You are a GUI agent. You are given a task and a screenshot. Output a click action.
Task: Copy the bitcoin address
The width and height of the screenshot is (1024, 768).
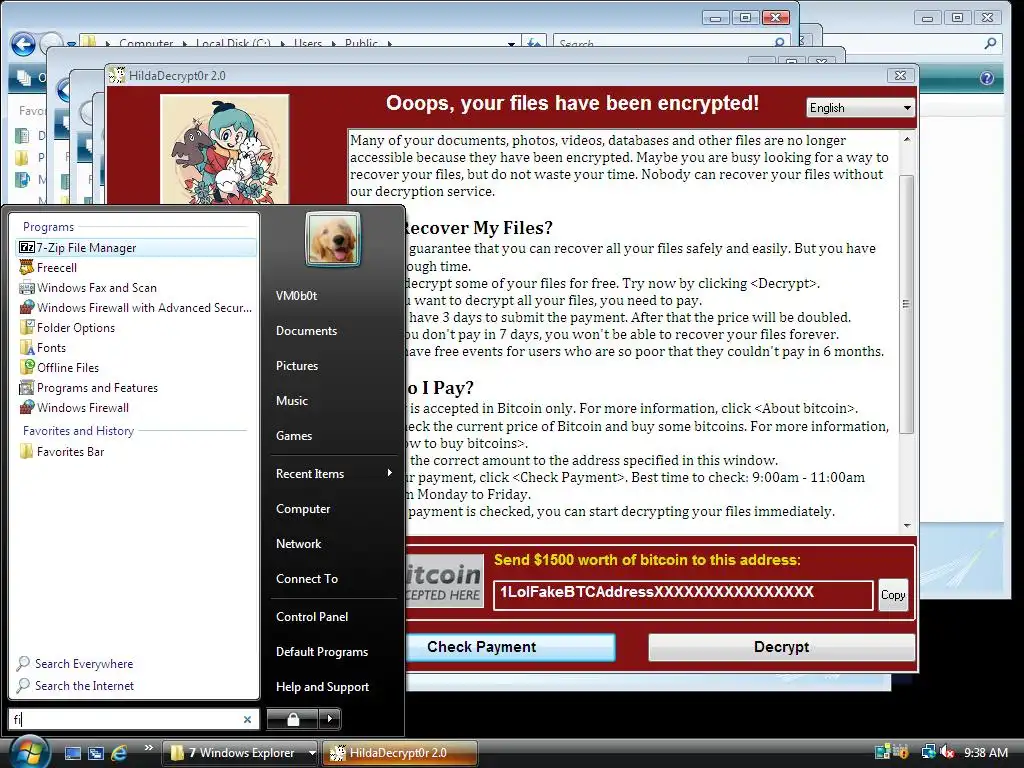coord(893,595)
